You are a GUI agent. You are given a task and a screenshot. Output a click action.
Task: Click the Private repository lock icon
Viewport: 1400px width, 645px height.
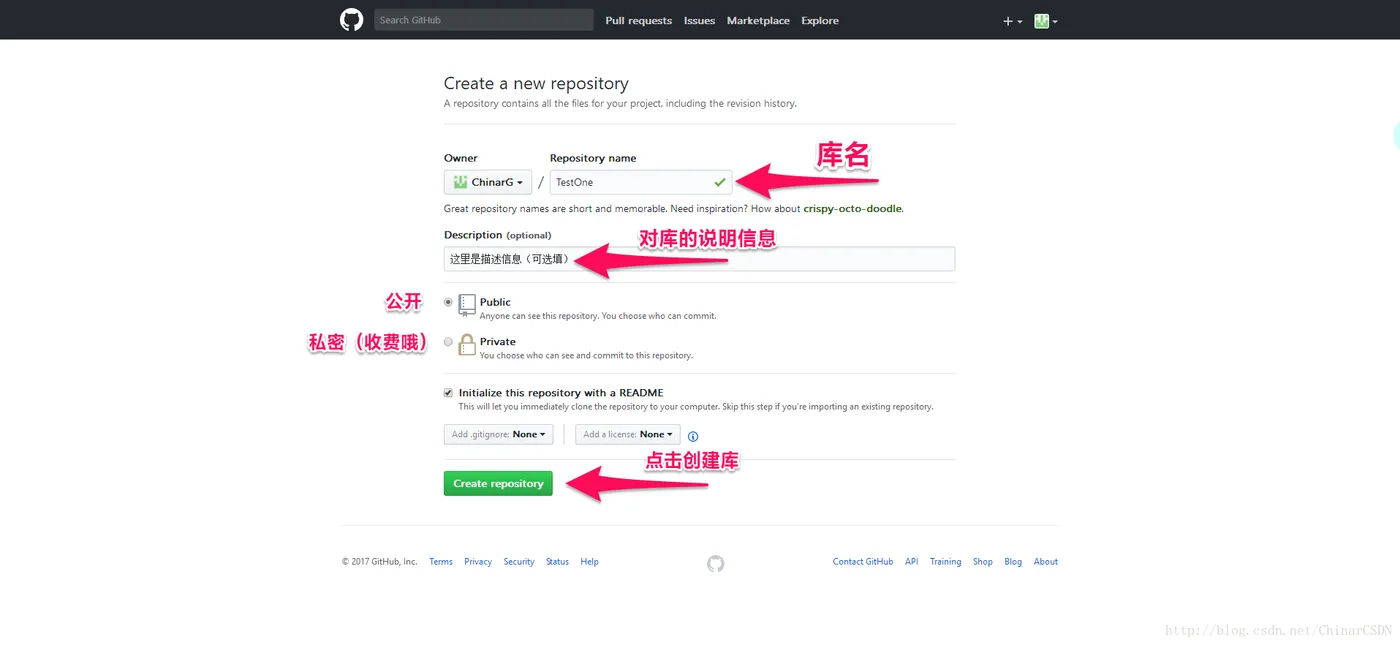(x=467, y=345)
